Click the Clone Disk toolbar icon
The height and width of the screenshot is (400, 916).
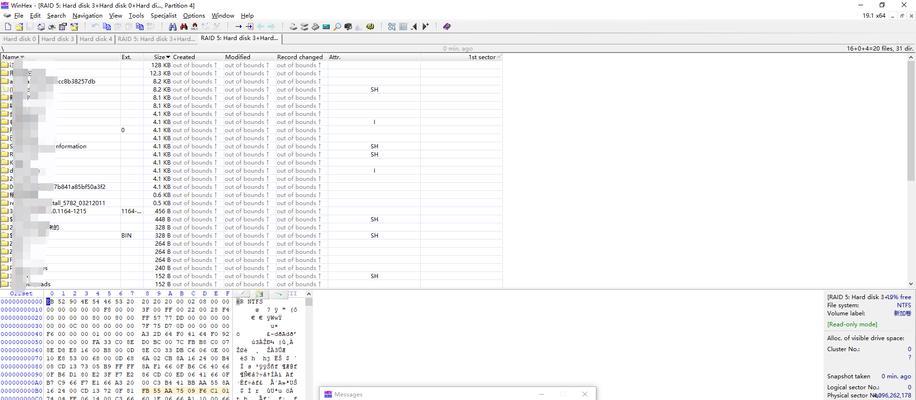[x=304, y=26]
